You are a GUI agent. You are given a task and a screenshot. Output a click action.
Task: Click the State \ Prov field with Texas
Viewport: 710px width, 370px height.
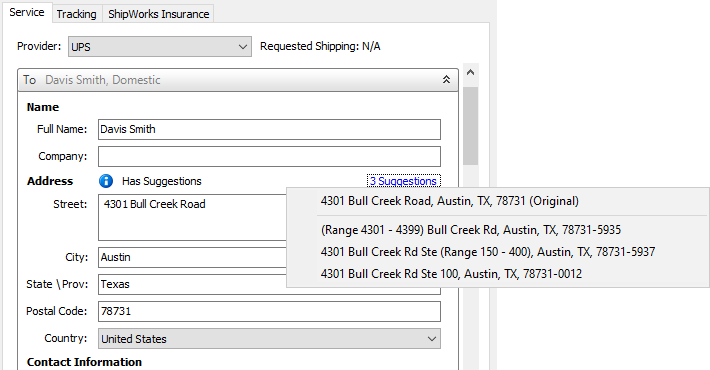[x=192, y=284]
